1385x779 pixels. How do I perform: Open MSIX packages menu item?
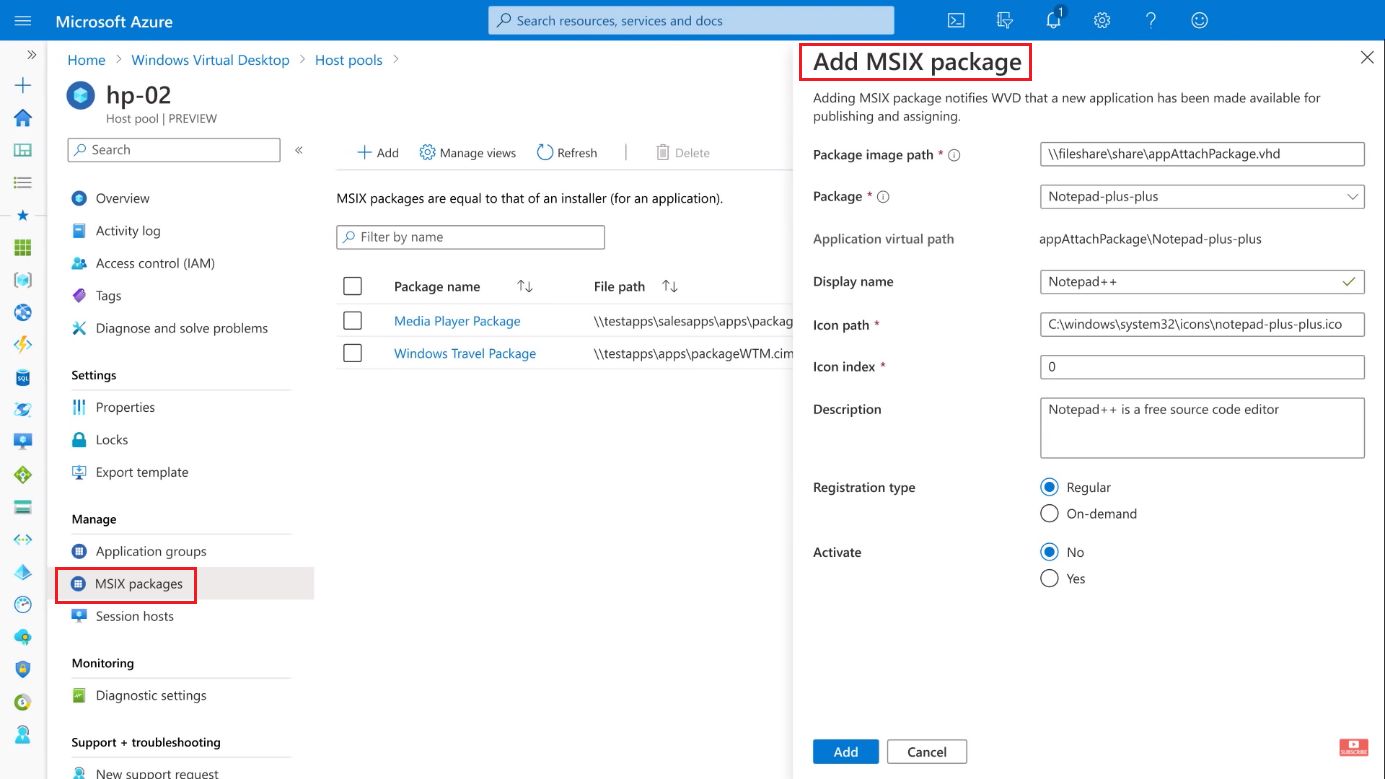coord(138,584)
